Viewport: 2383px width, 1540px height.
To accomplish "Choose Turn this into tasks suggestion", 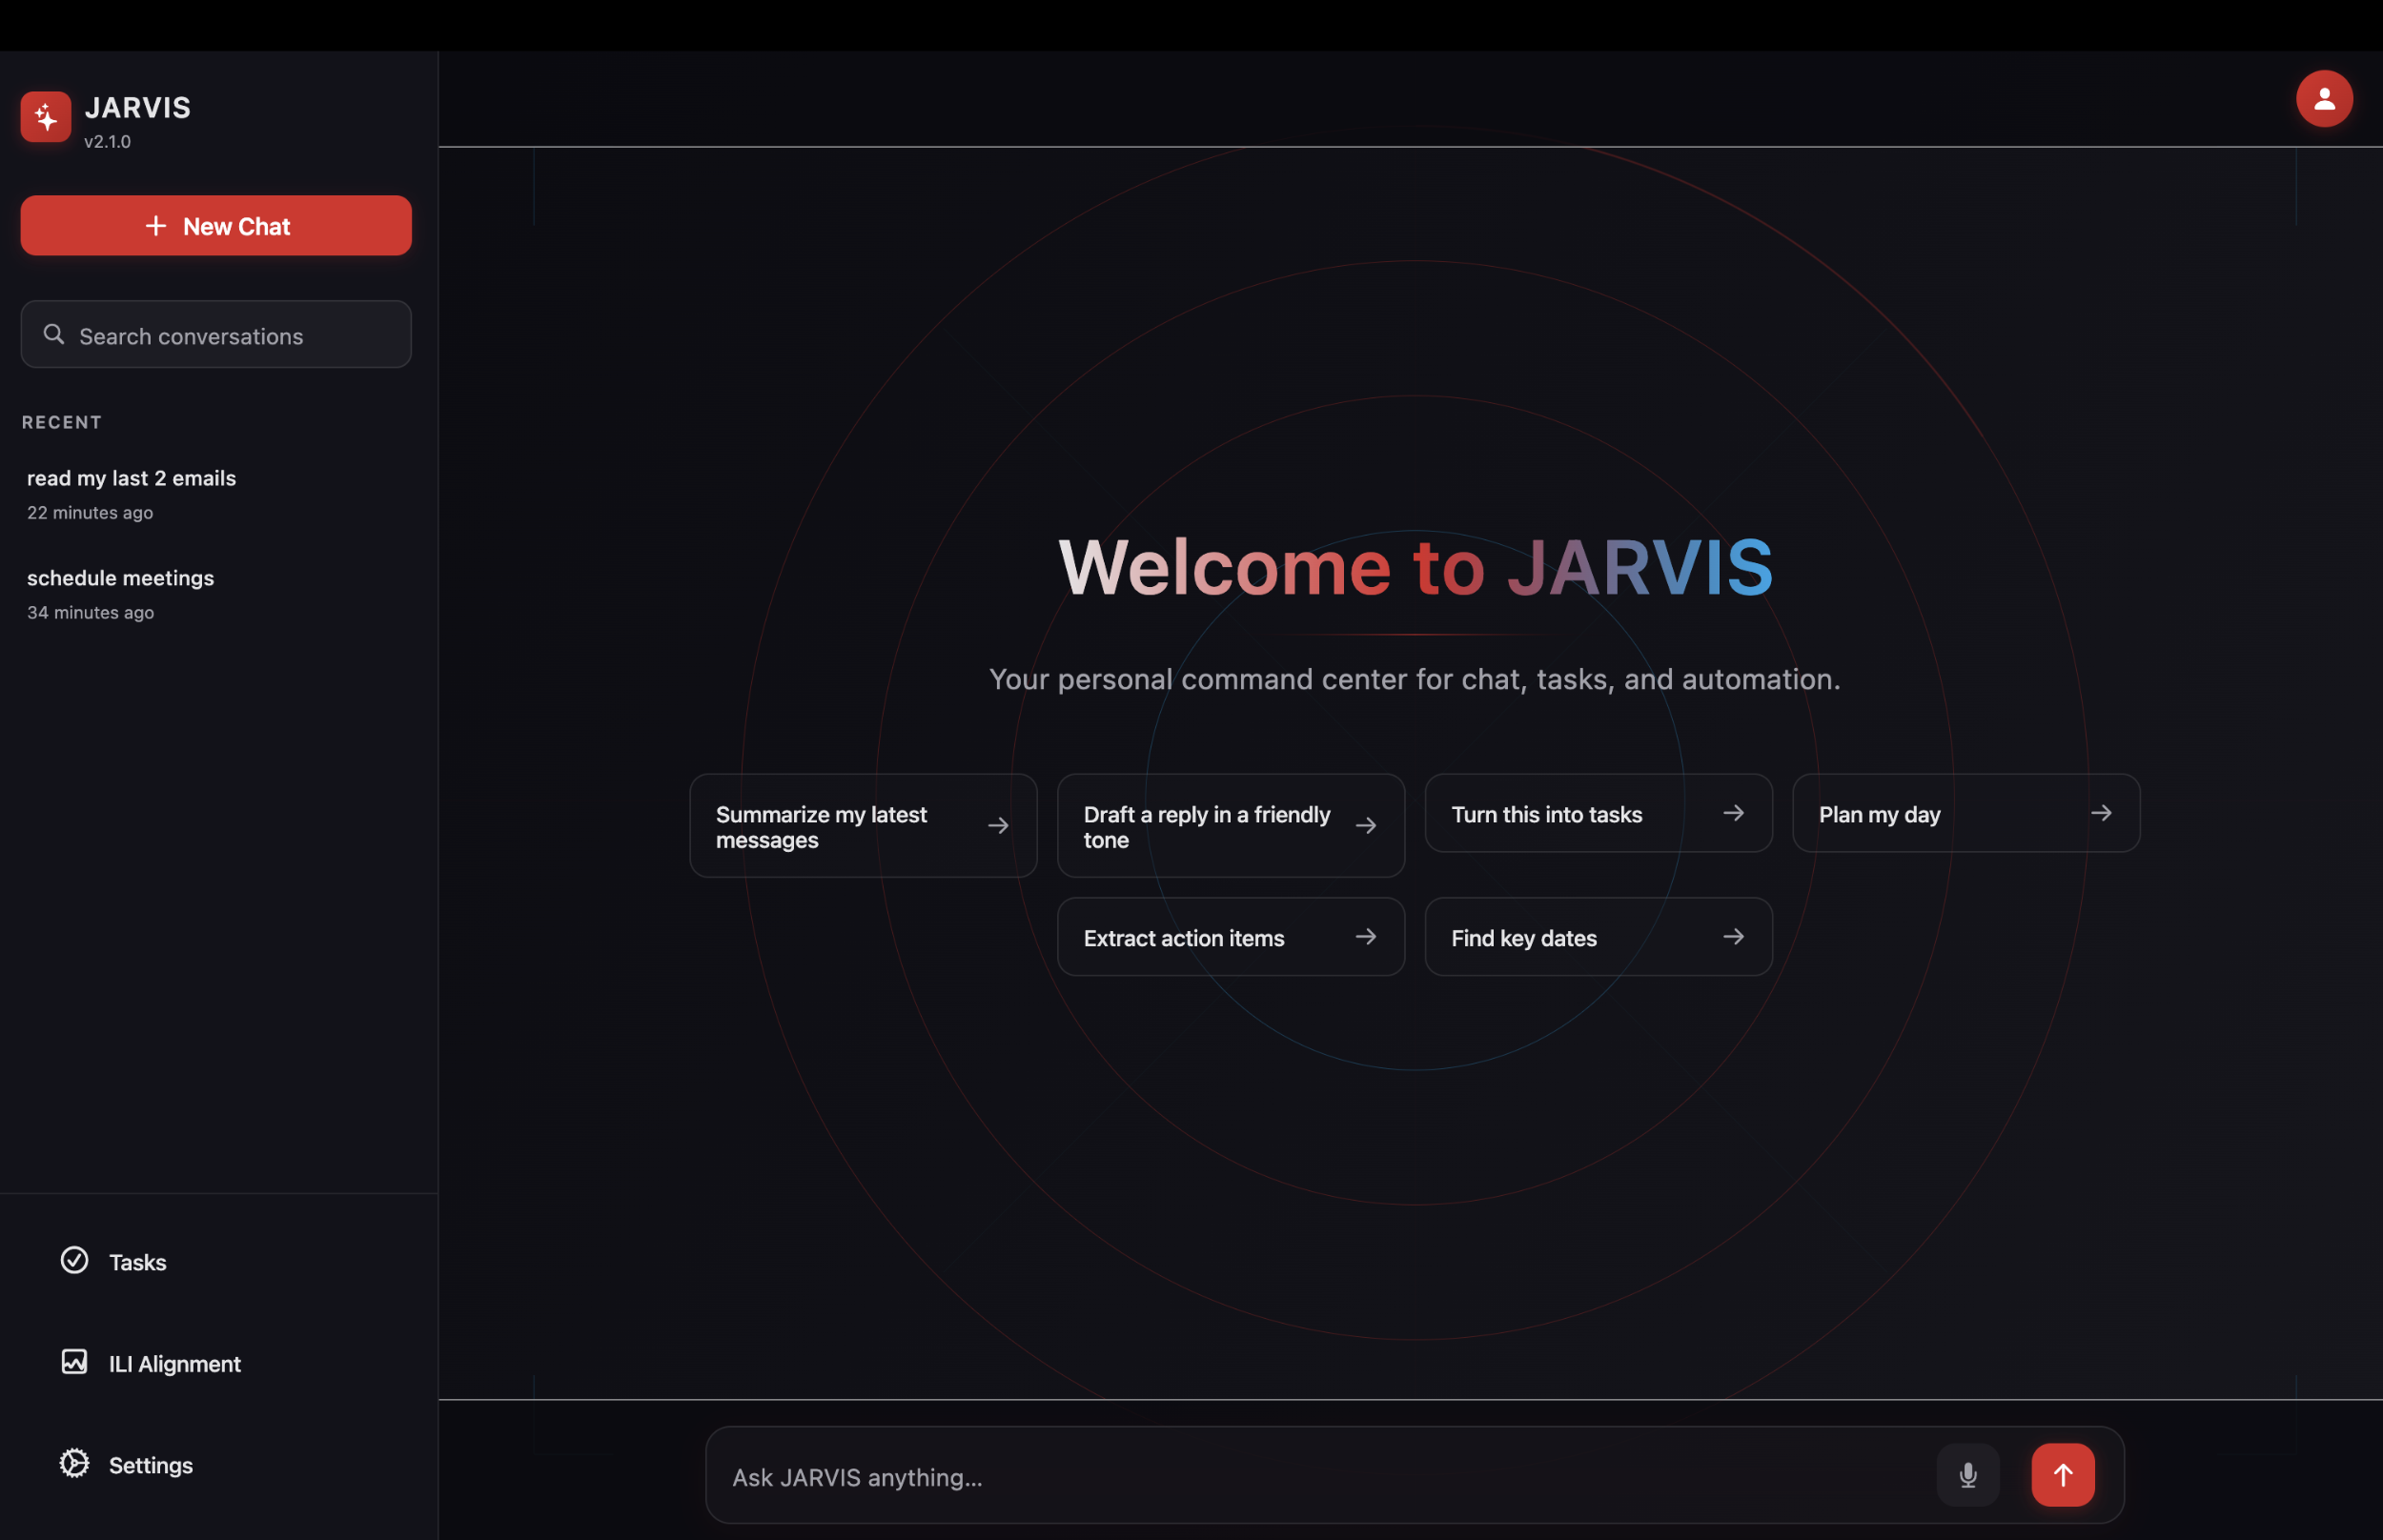I will [x=1597, y=813].
